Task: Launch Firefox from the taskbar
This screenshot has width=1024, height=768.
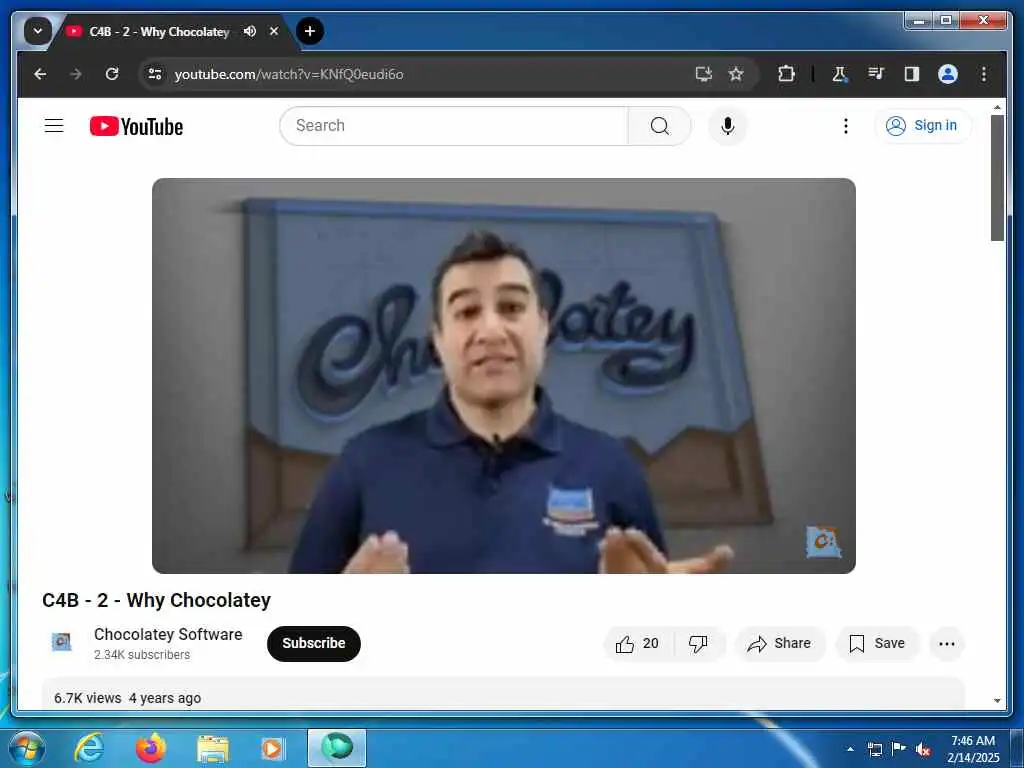Action: click(151, 748)
